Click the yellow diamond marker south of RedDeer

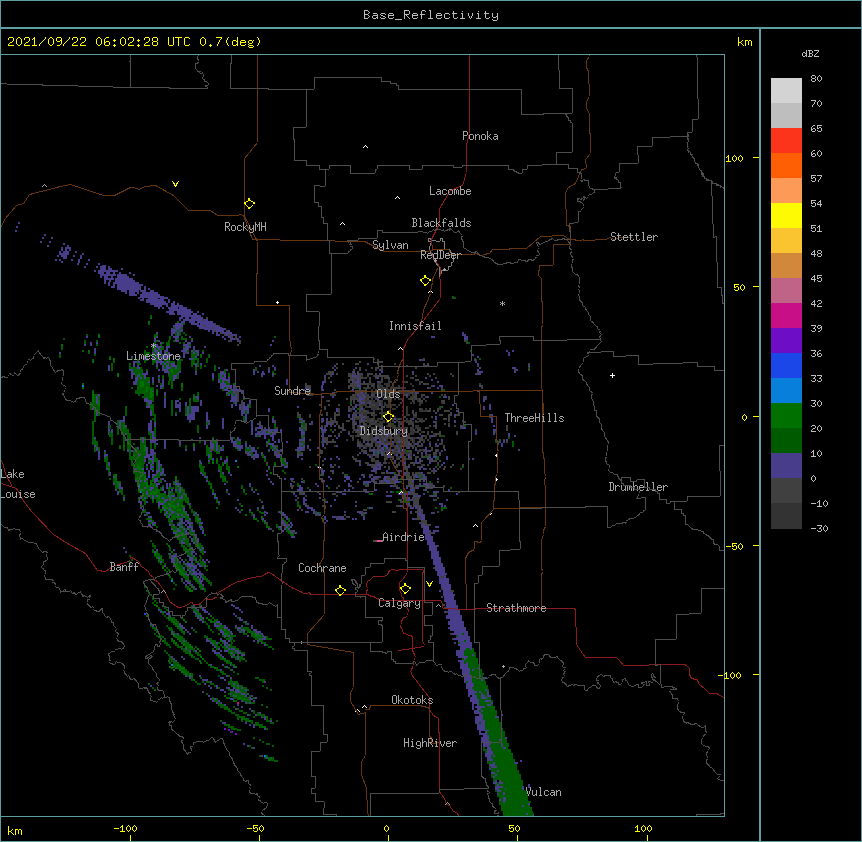pos(426,281)
